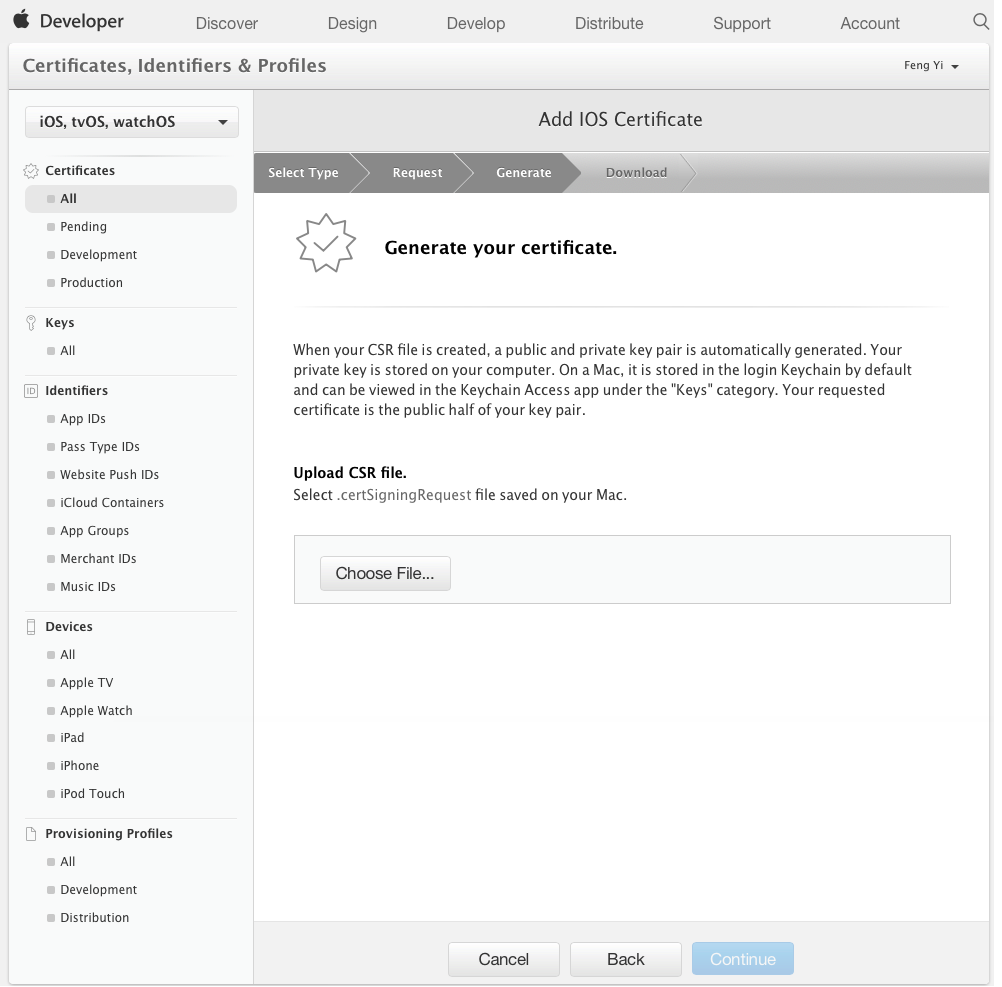Open Merchant IDs
This screenshot has height=987, width=1002.
[x=98, y=559]
